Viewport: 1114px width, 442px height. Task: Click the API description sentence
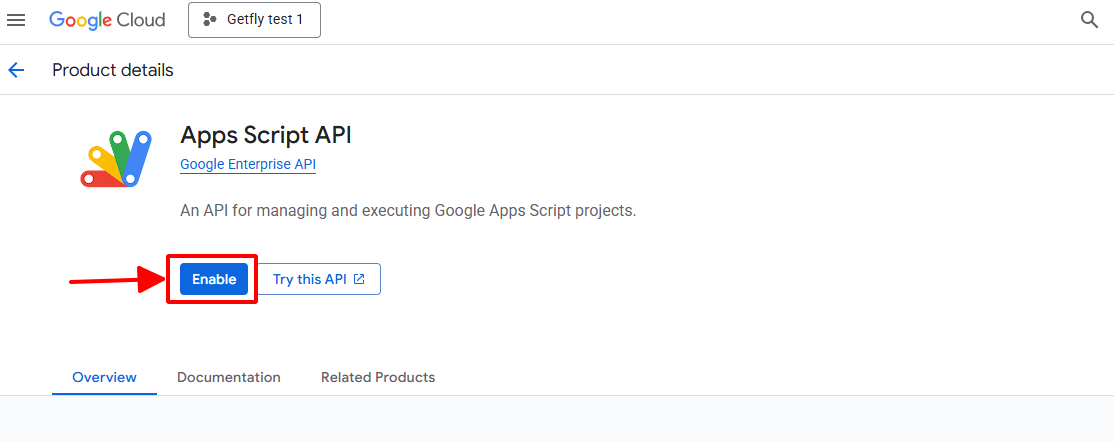click(408, 211)
